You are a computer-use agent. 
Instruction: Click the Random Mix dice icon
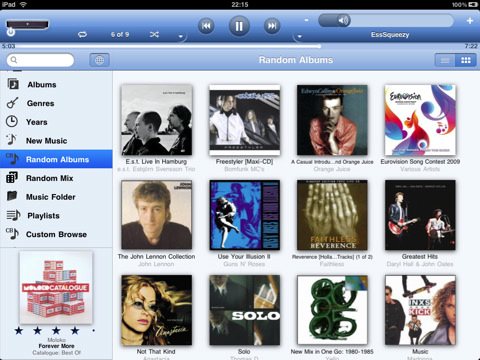click(x=12, y=177)
